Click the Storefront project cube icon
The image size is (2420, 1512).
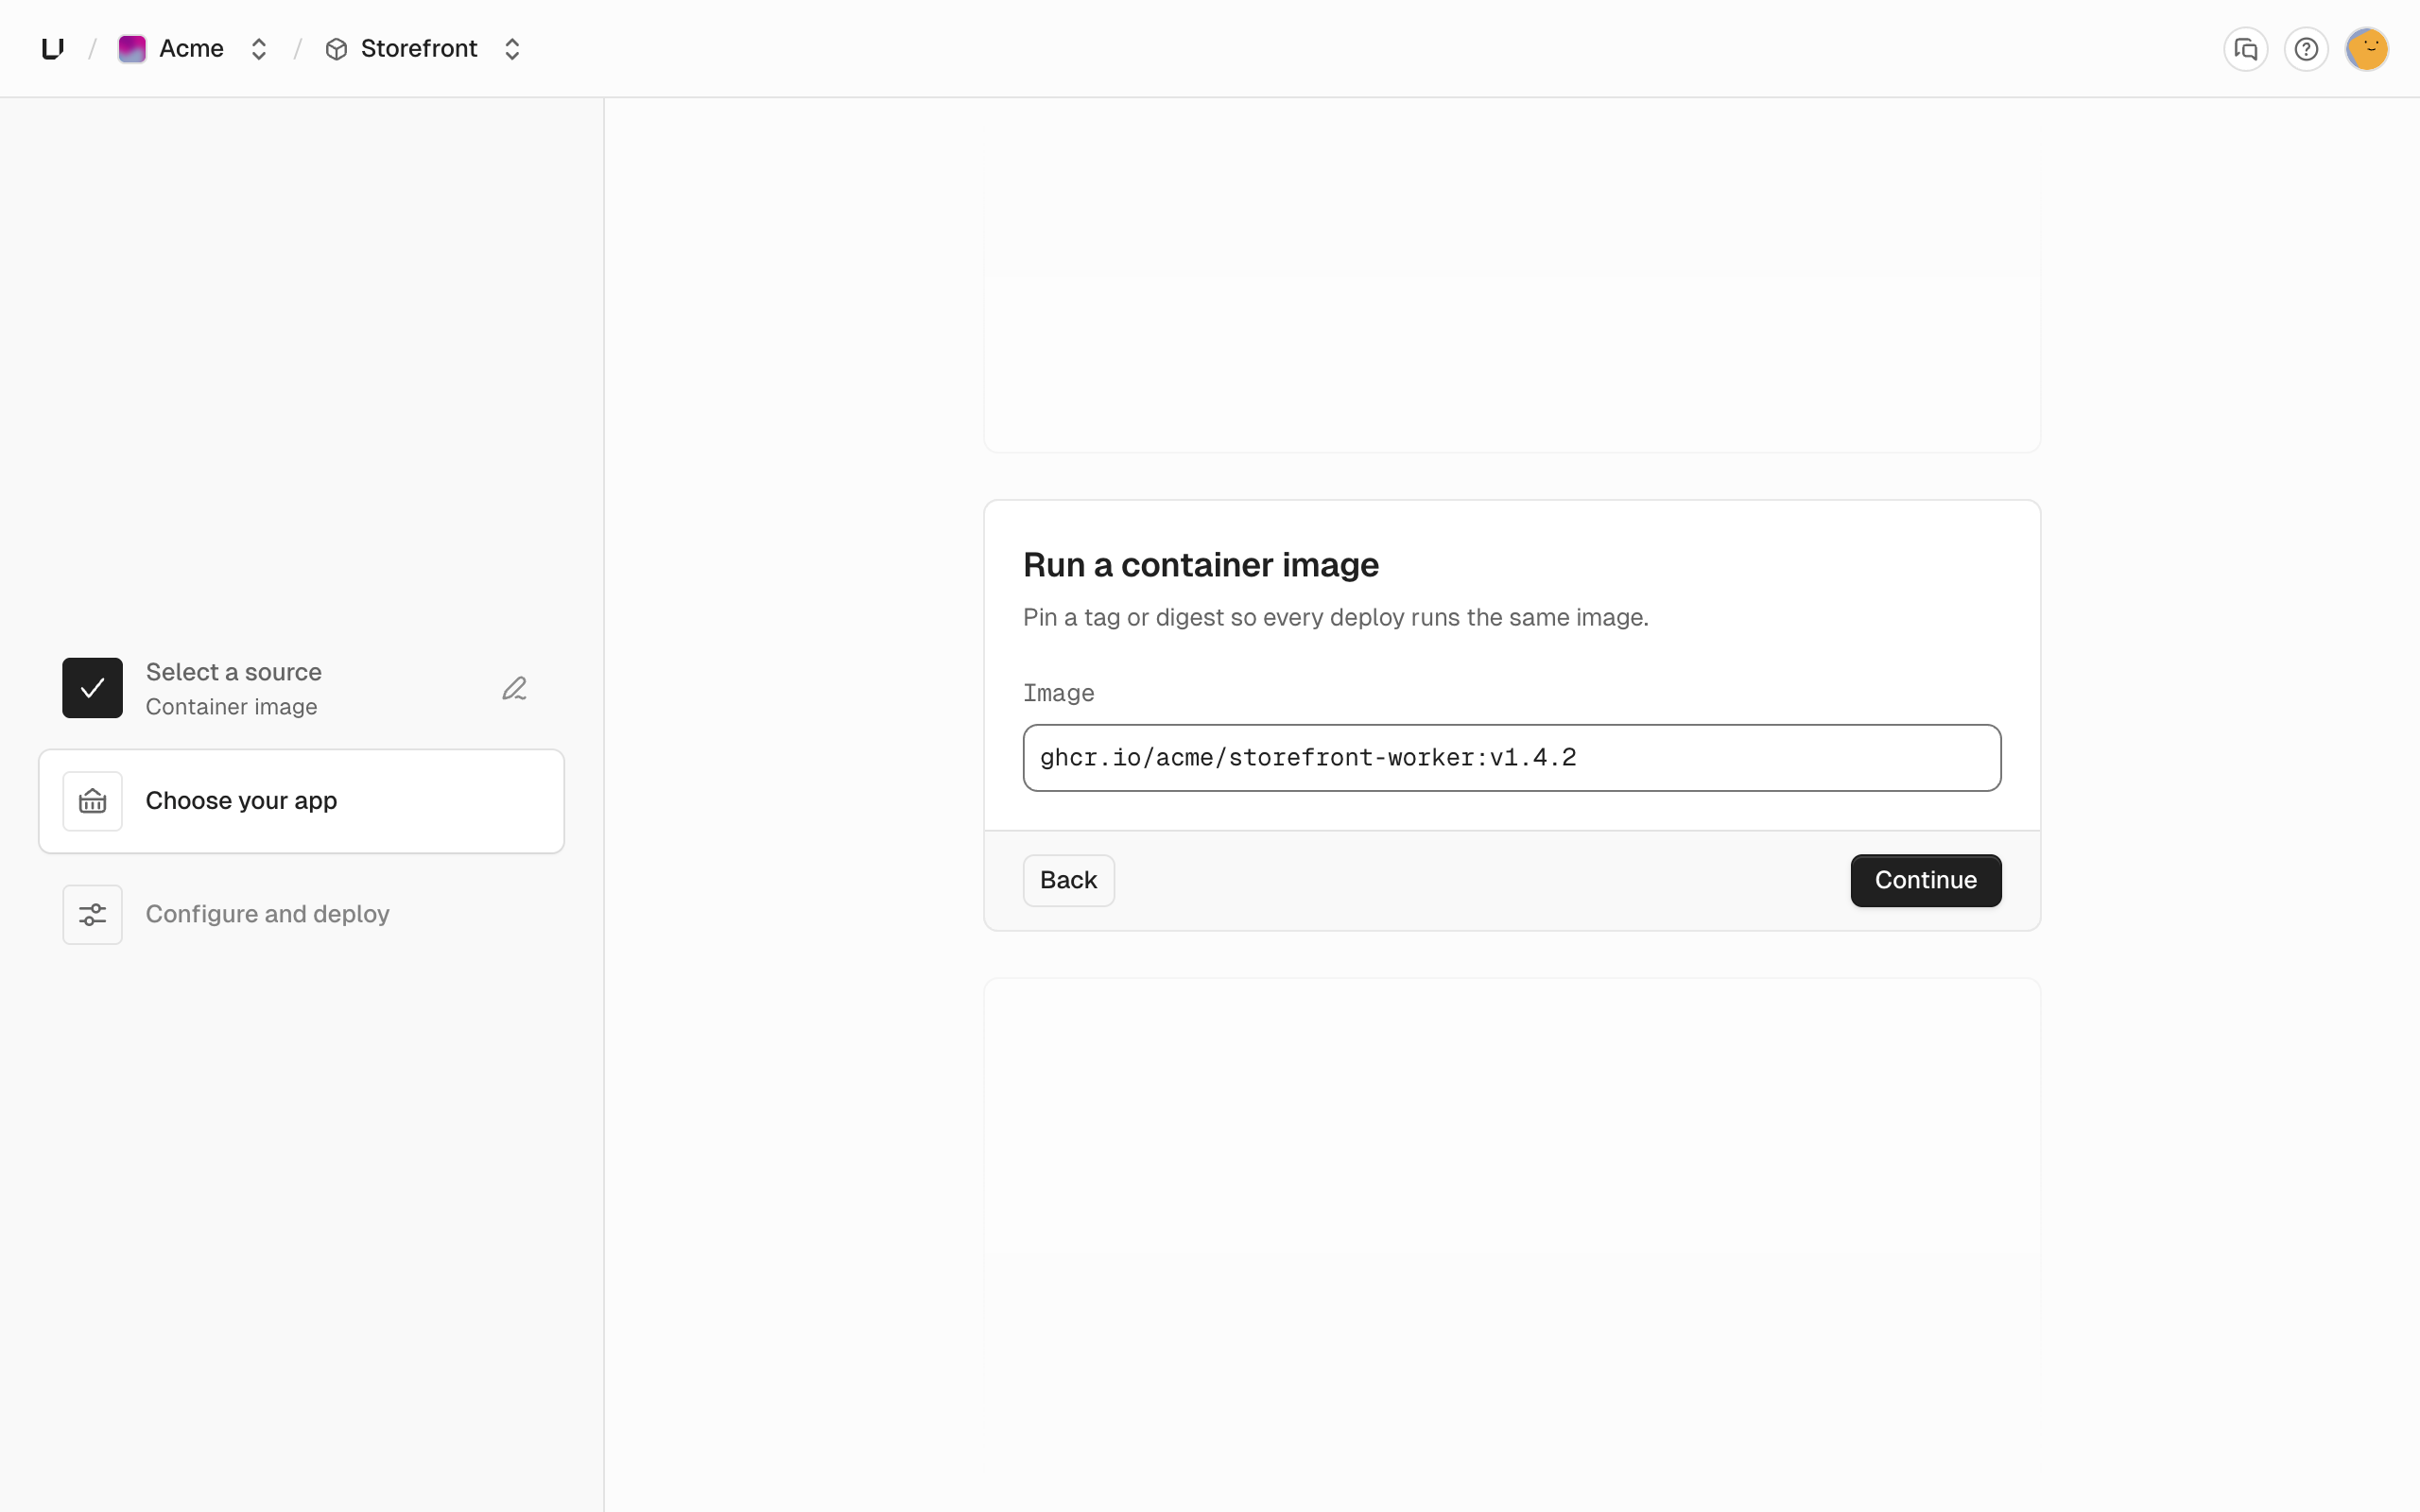coord(336,48)
